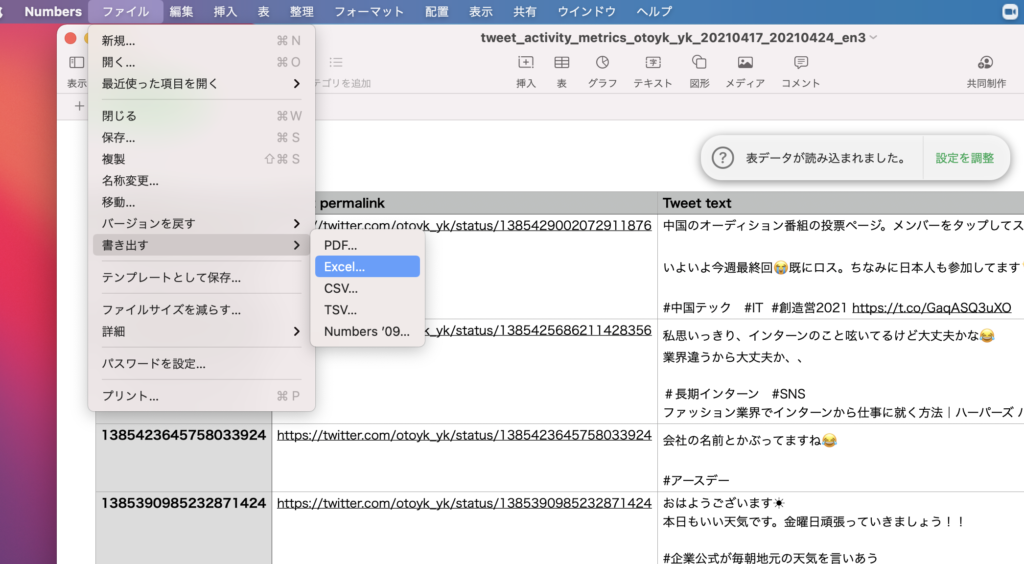Select ID cell 1385423645758033924
This screenshot has width=1024, height=564.
tap(184, 457)
